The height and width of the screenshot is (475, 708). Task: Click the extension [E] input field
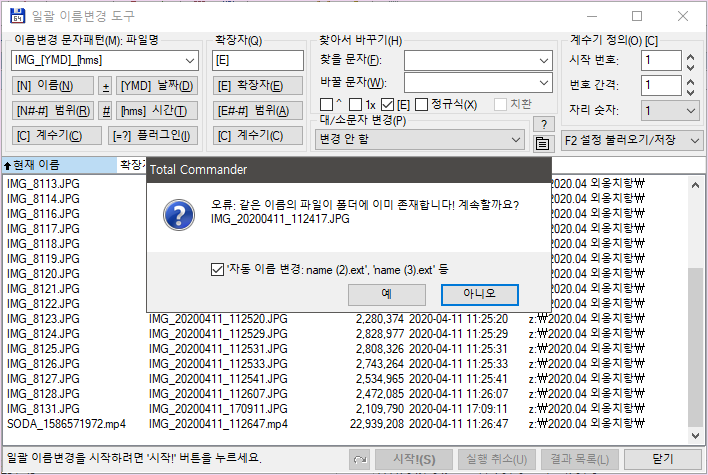pos(258,61)
